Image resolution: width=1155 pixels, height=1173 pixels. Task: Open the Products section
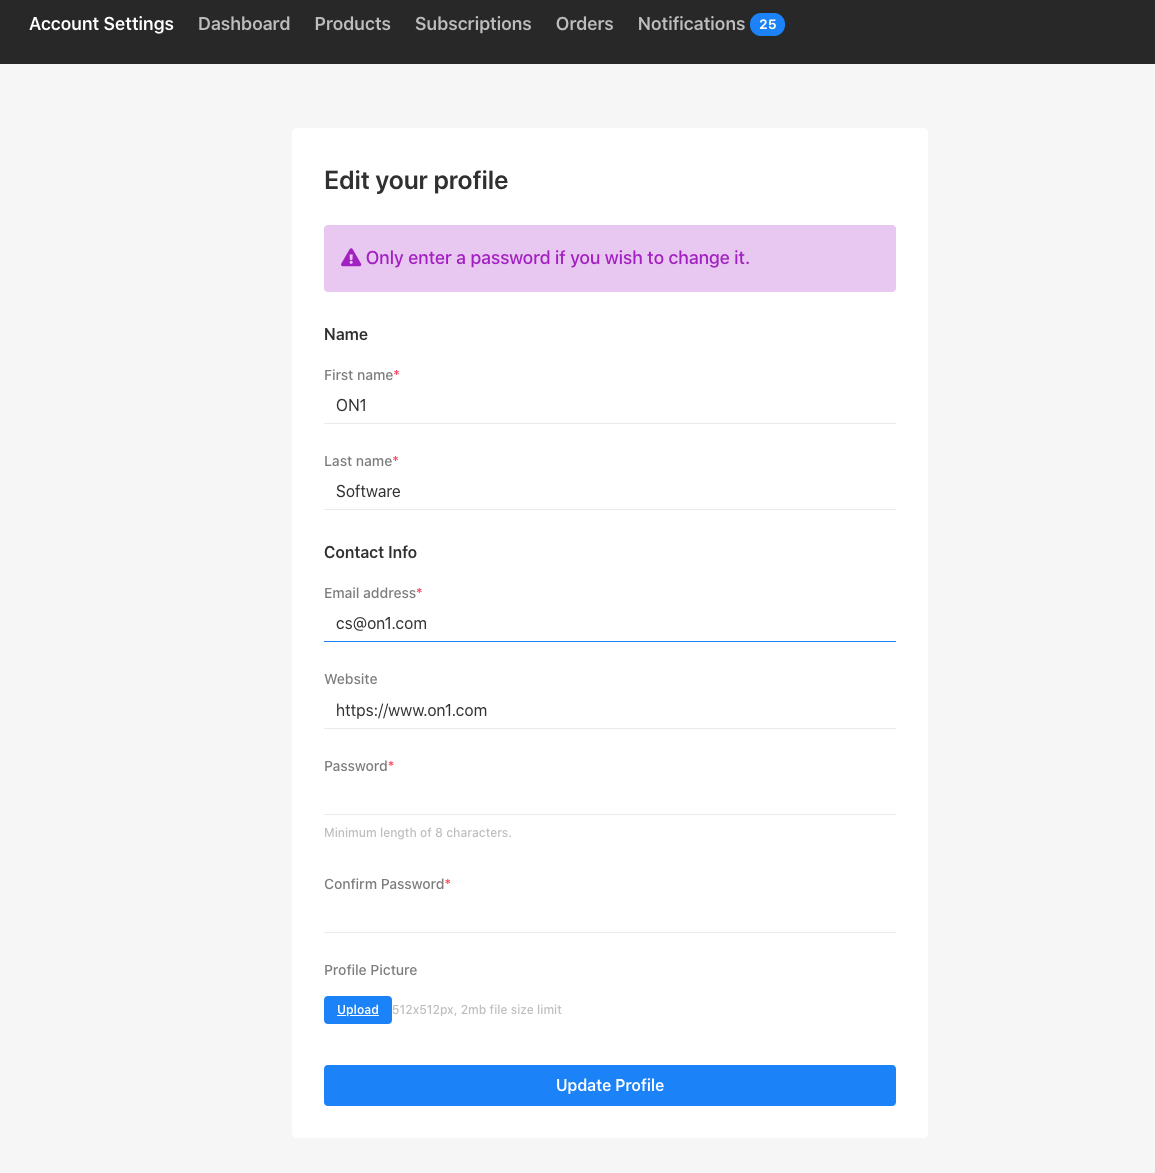point(352,24)
